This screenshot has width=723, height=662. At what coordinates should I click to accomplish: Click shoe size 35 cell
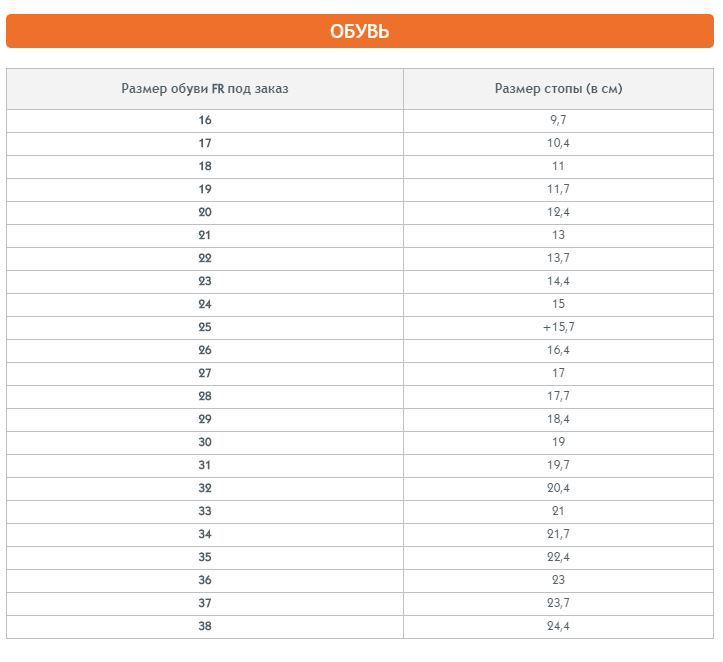click(205, 557)
